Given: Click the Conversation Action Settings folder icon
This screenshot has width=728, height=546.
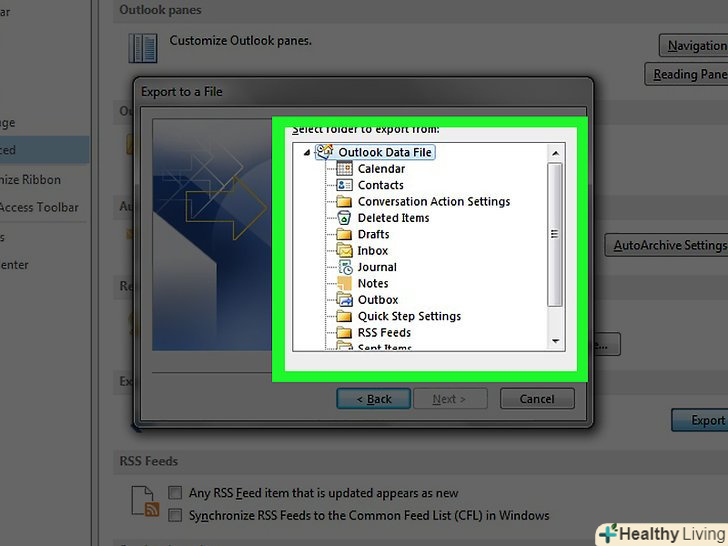Looking at the screenshot, I should 344,202.
